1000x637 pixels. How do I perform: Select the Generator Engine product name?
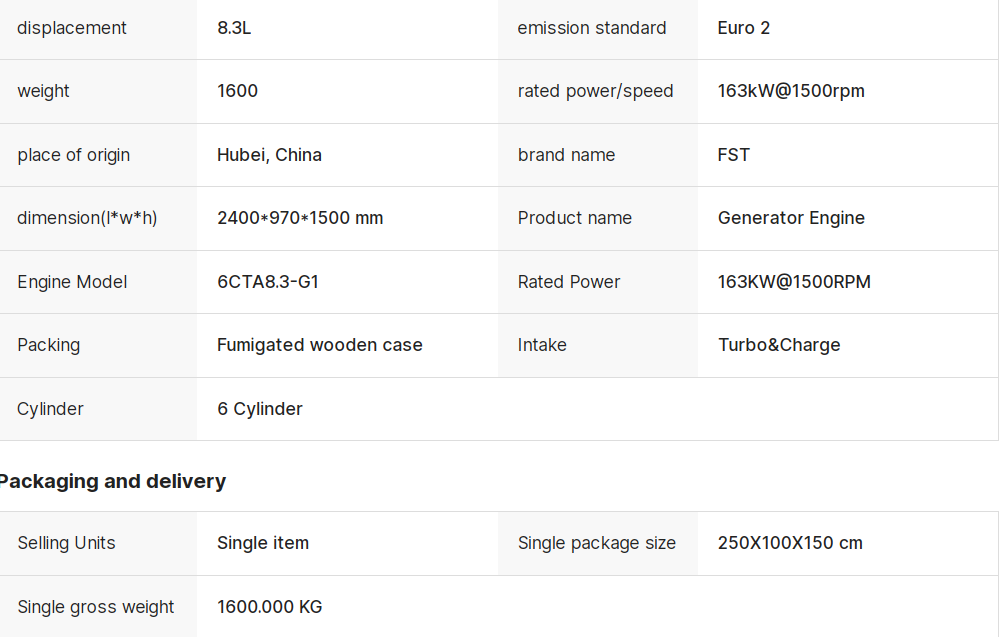pyautogui.click(x=791, y=218)
